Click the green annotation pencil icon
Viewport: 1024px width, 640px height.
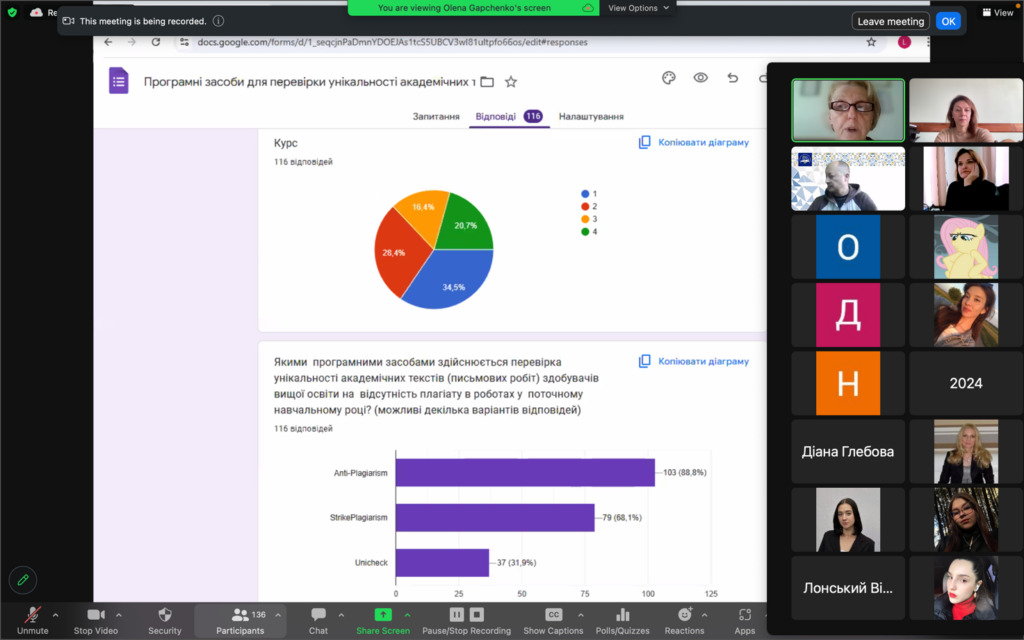(22, 579)
